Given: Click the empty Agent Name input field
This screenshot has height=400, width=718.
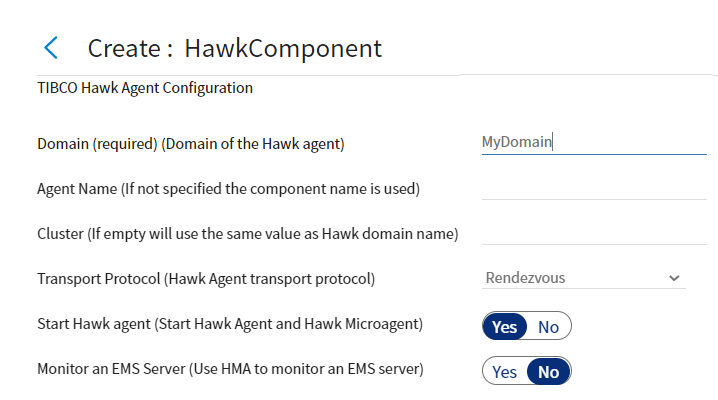Looking at the screenshot, I should click(x=593, y=187).
